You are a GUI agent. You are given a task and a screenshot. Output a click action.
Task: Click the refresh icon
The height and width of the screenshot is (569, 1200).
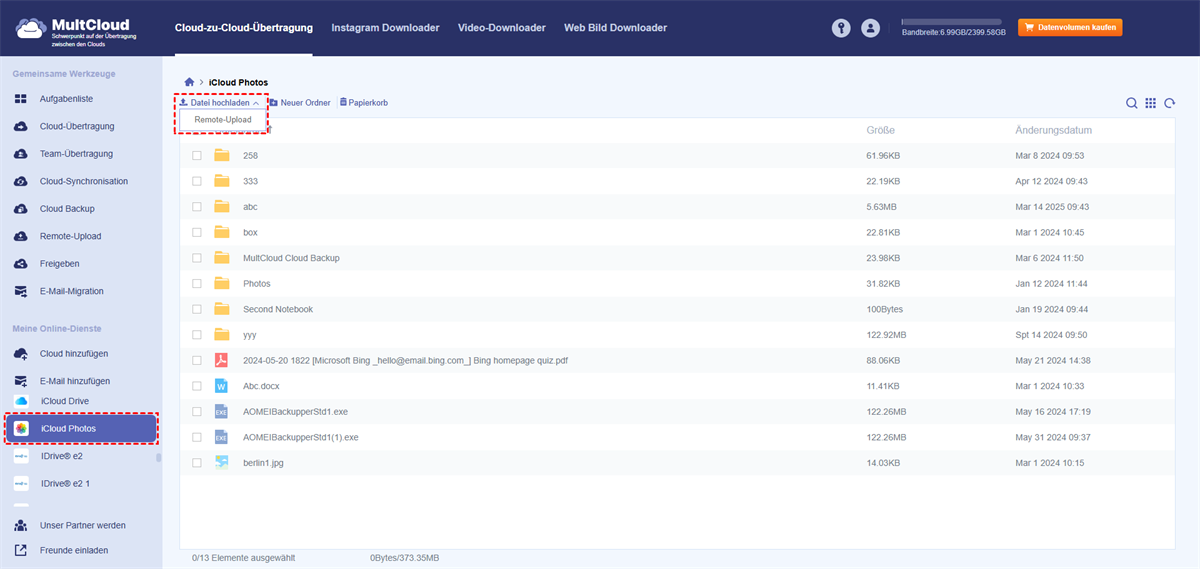[x=1169, y=103]
